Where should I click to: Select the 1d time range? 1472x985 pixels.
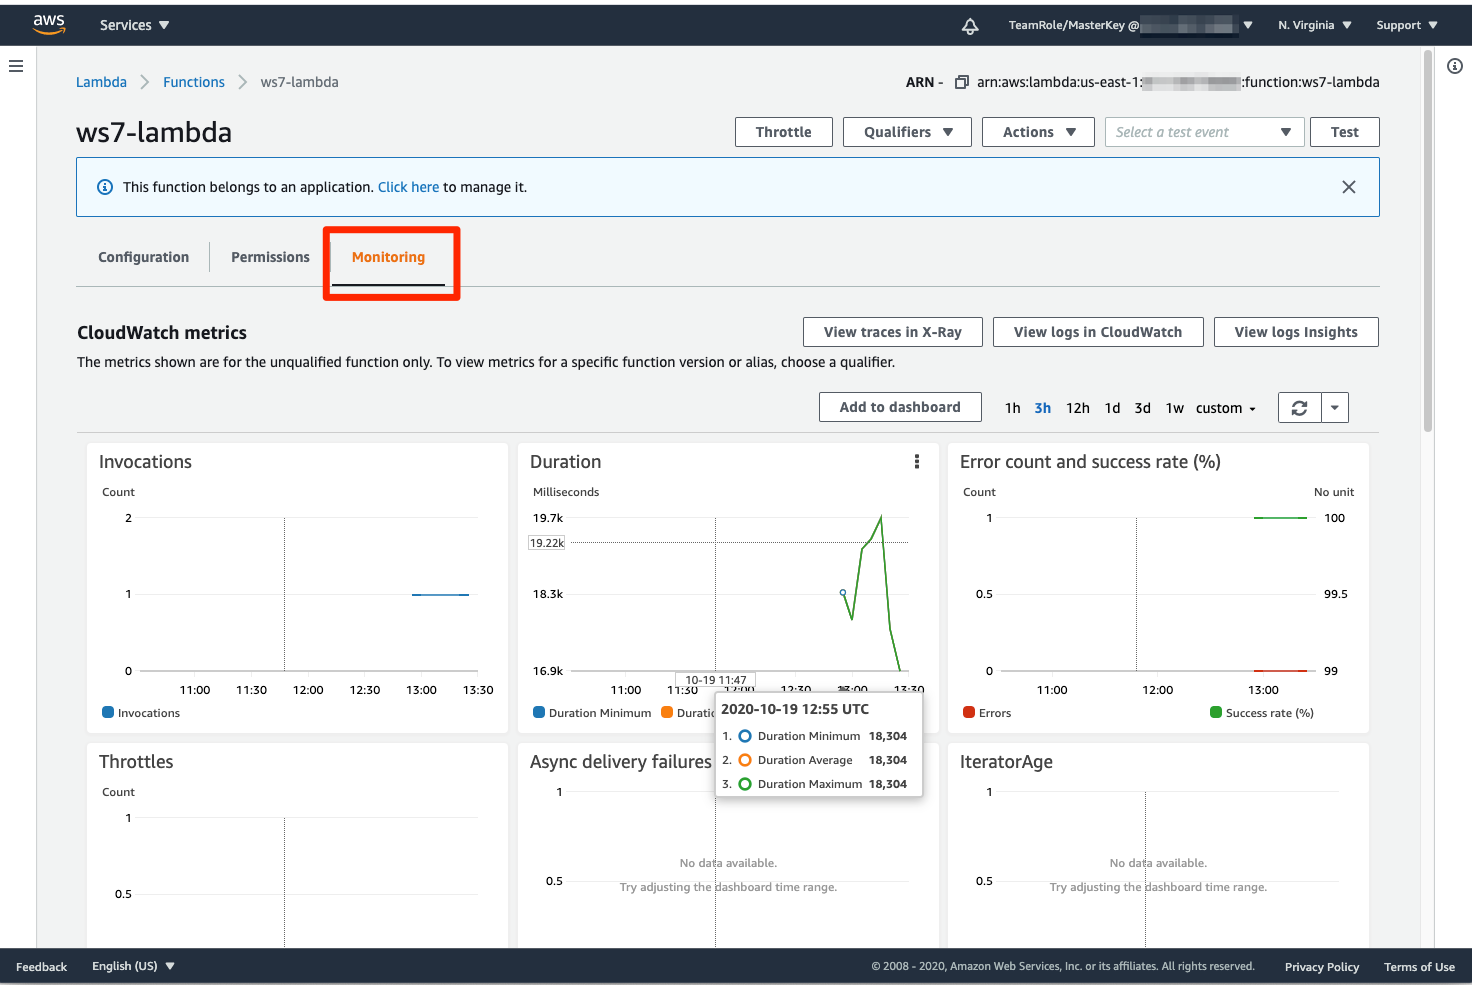(x=1112, y=408)
